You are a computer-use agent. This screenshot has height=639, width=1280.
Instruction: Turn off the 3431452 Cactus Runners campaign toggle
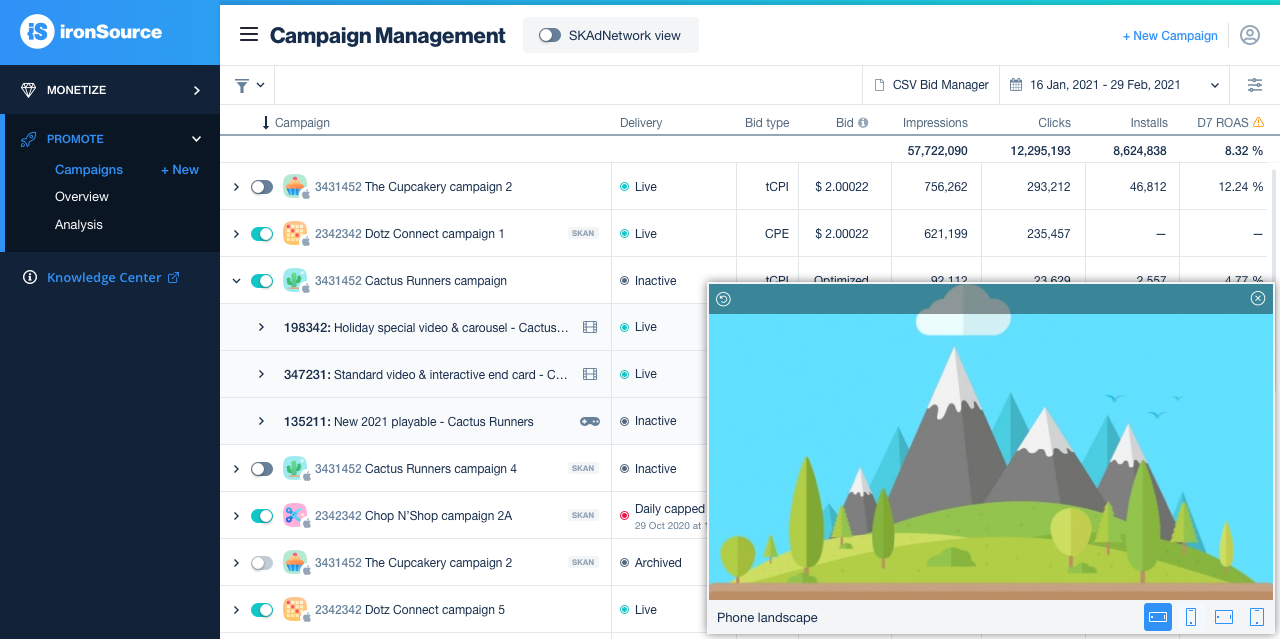pos(262,281)
